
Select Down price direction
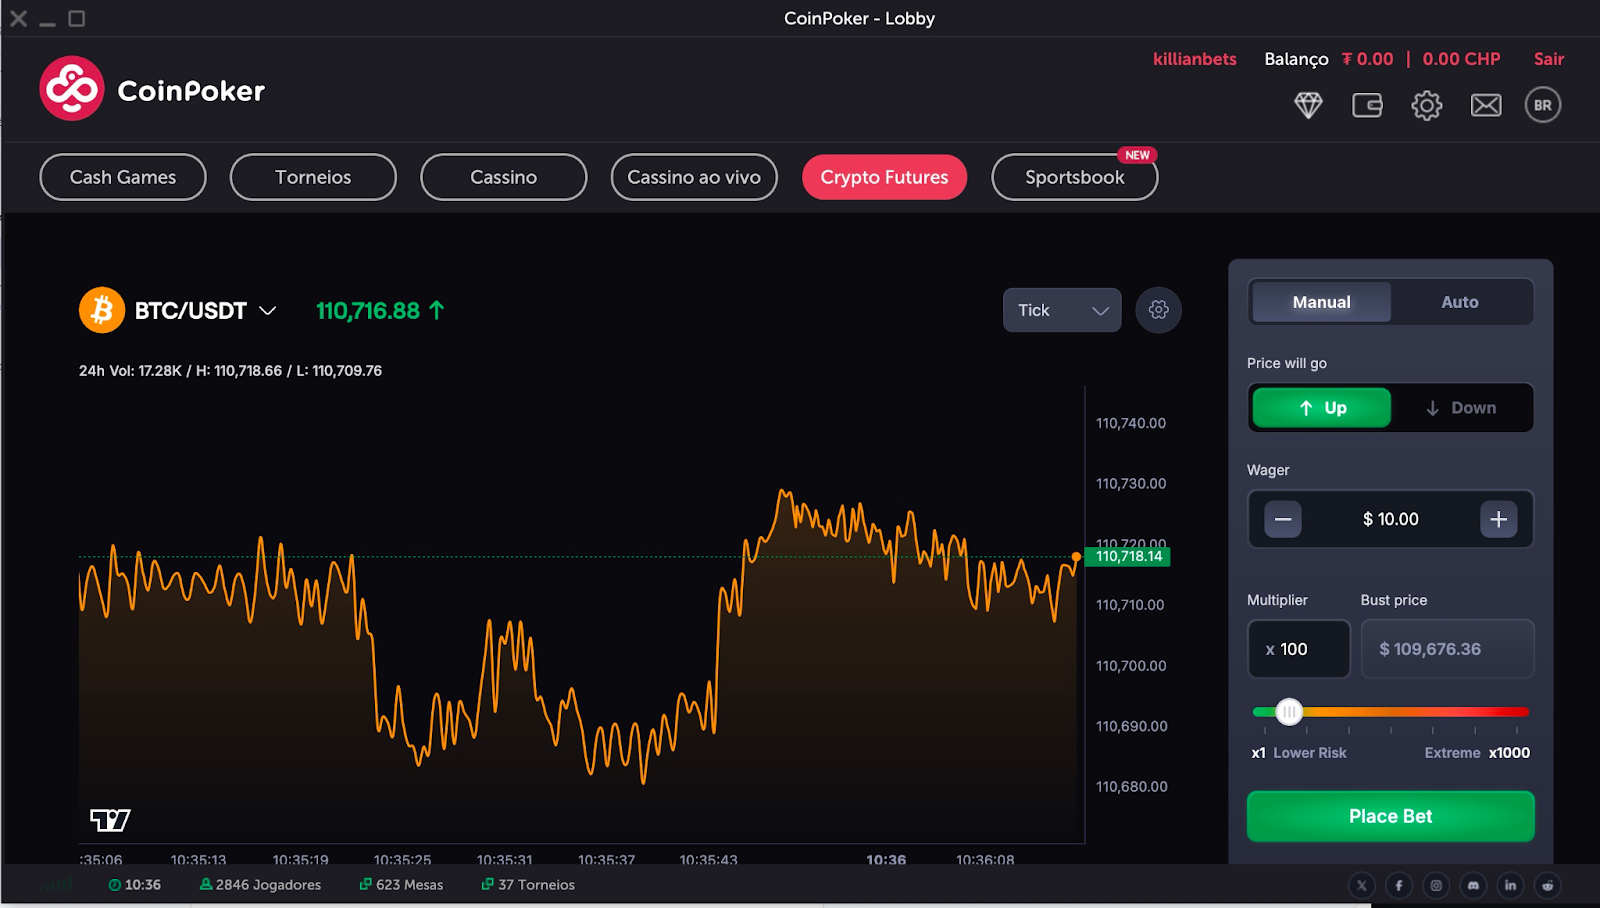click(1460, 408)
